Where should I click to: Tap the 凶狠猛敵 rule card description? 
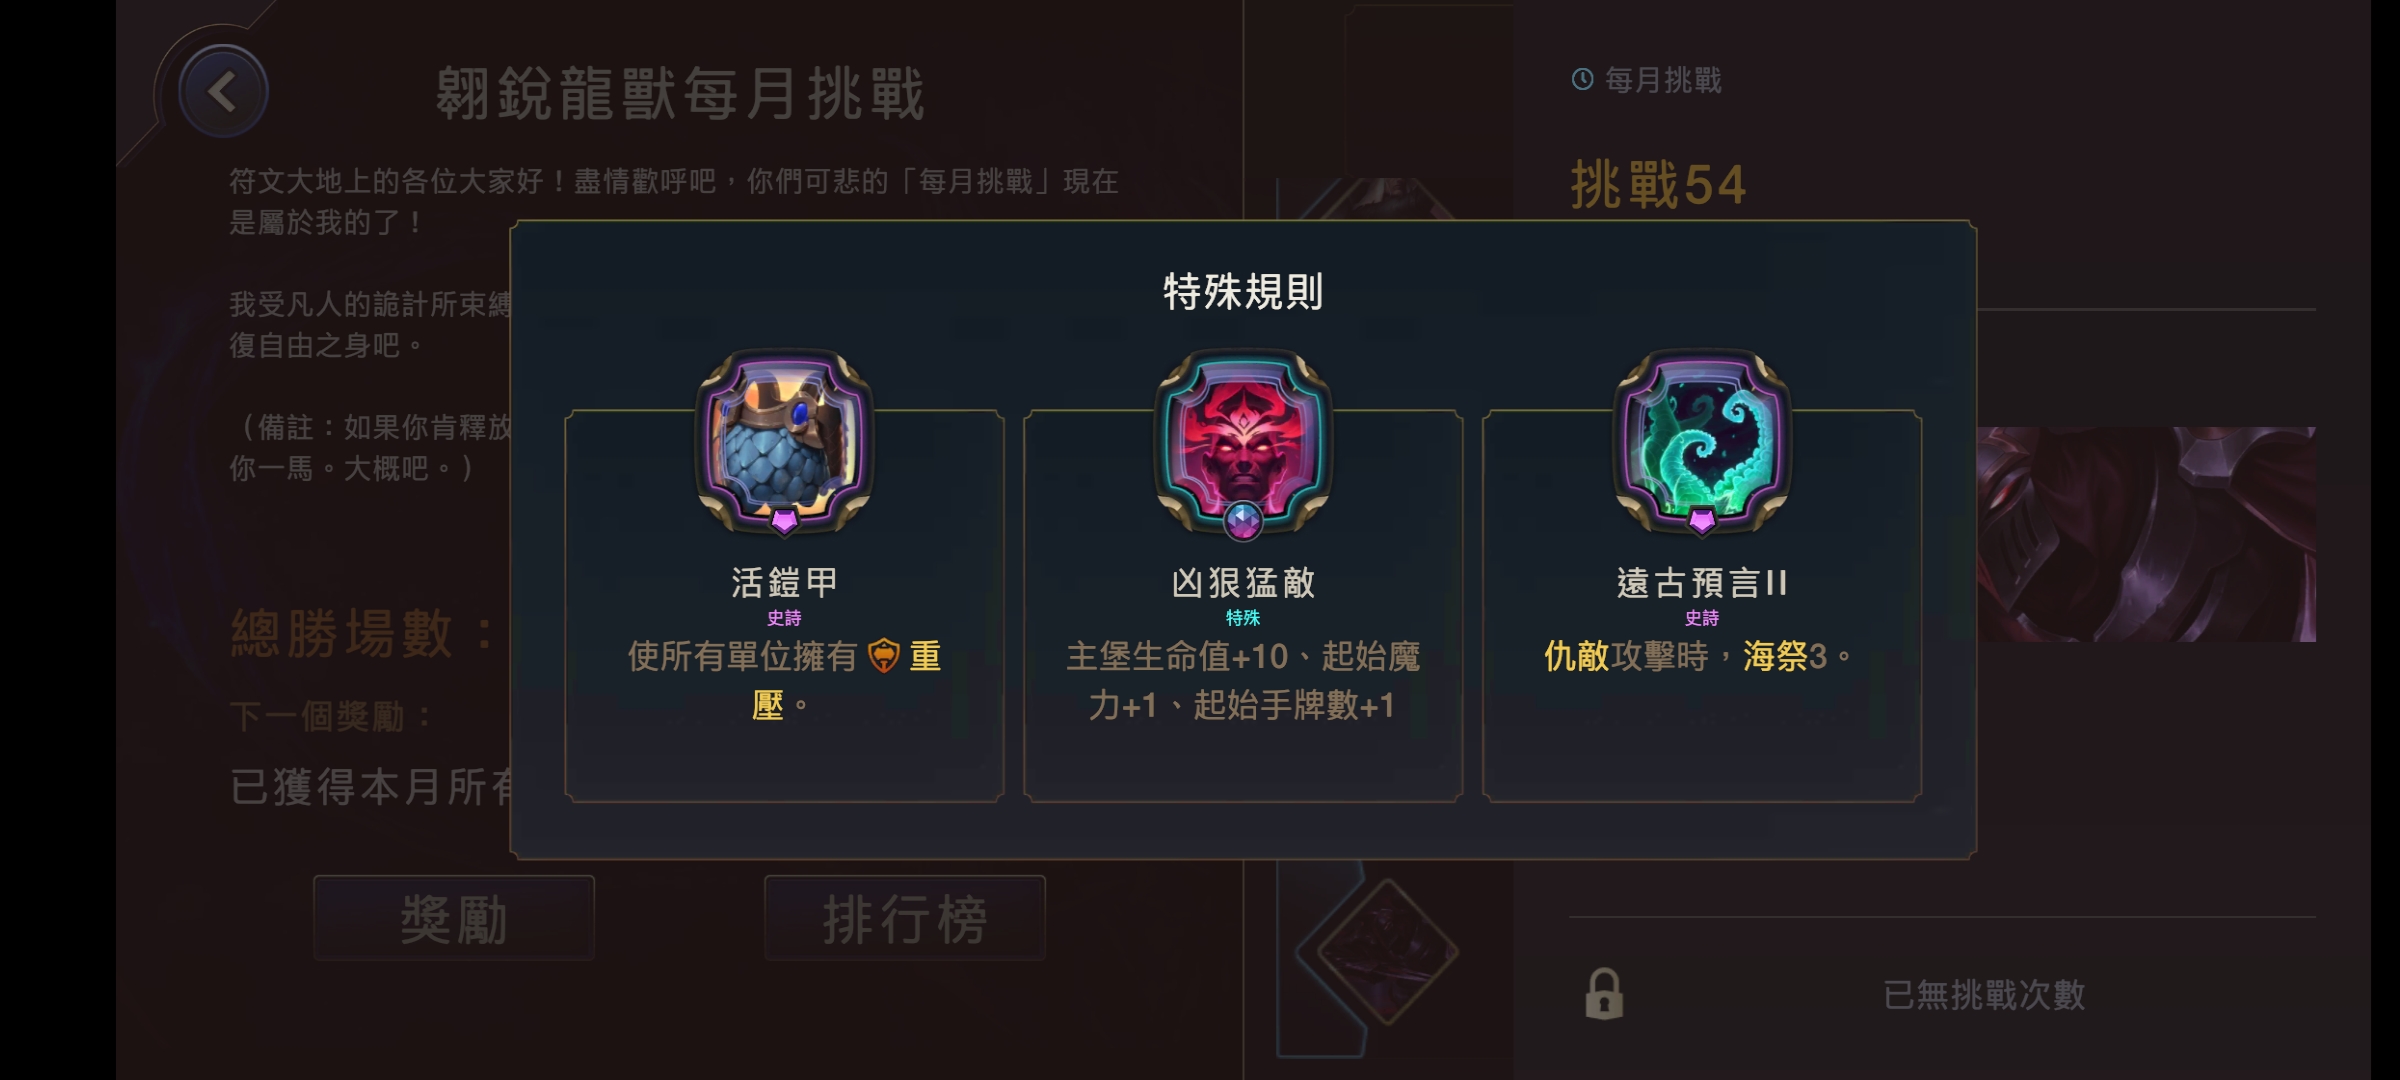(x=1243, y=680)
